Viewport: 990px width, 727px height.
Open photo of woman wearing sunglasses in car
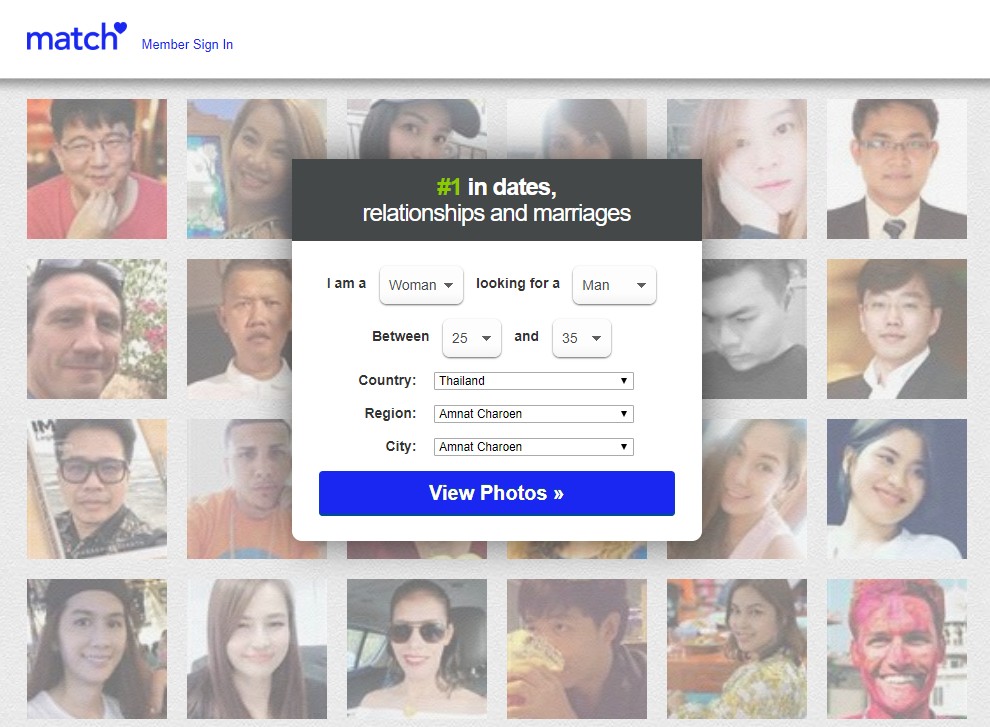pyautogui.click(x=417, y=648)
